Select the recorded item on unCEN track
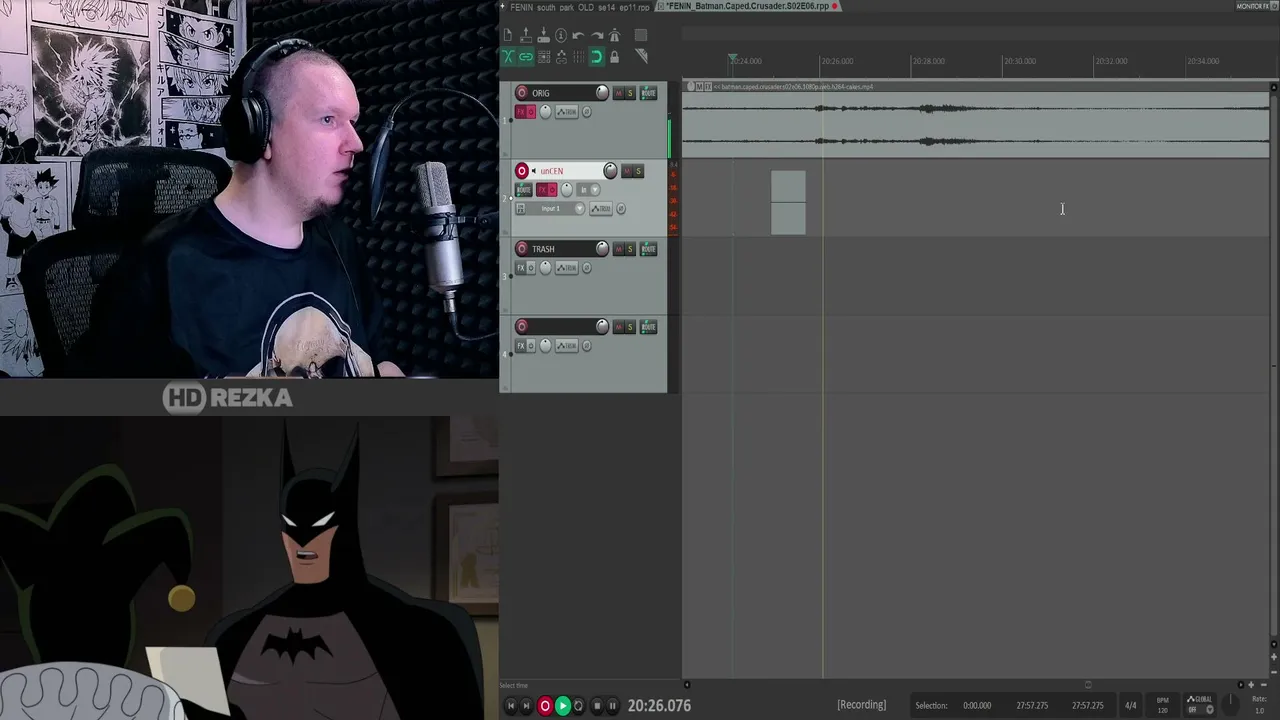 [788, 203]
